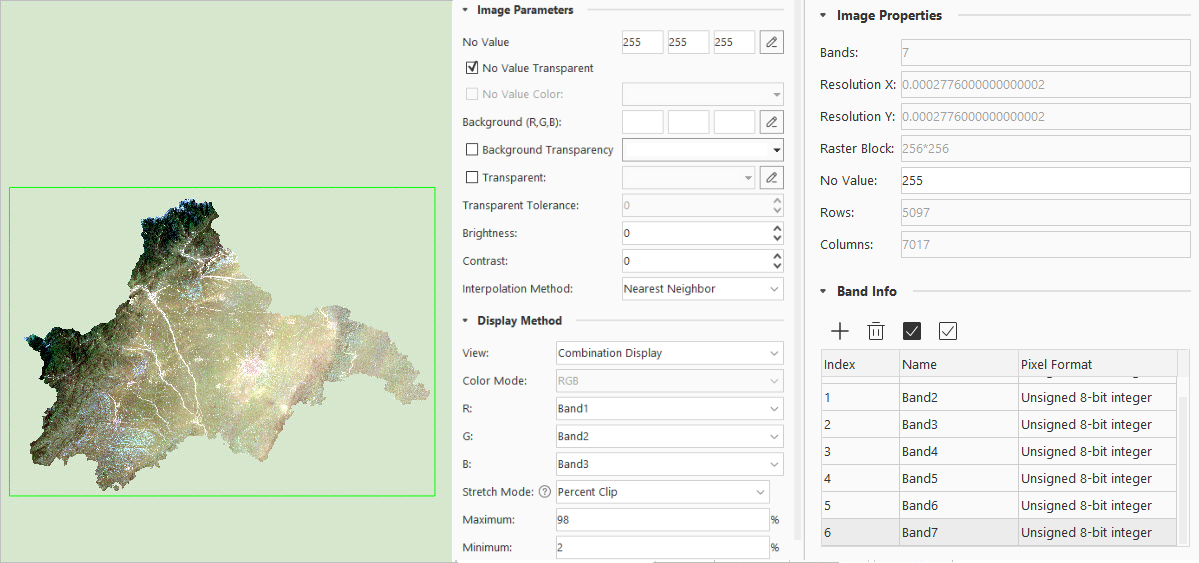Collapse the Band Info section
This screenshot has height=563, width=1199.
click(822, 292)
